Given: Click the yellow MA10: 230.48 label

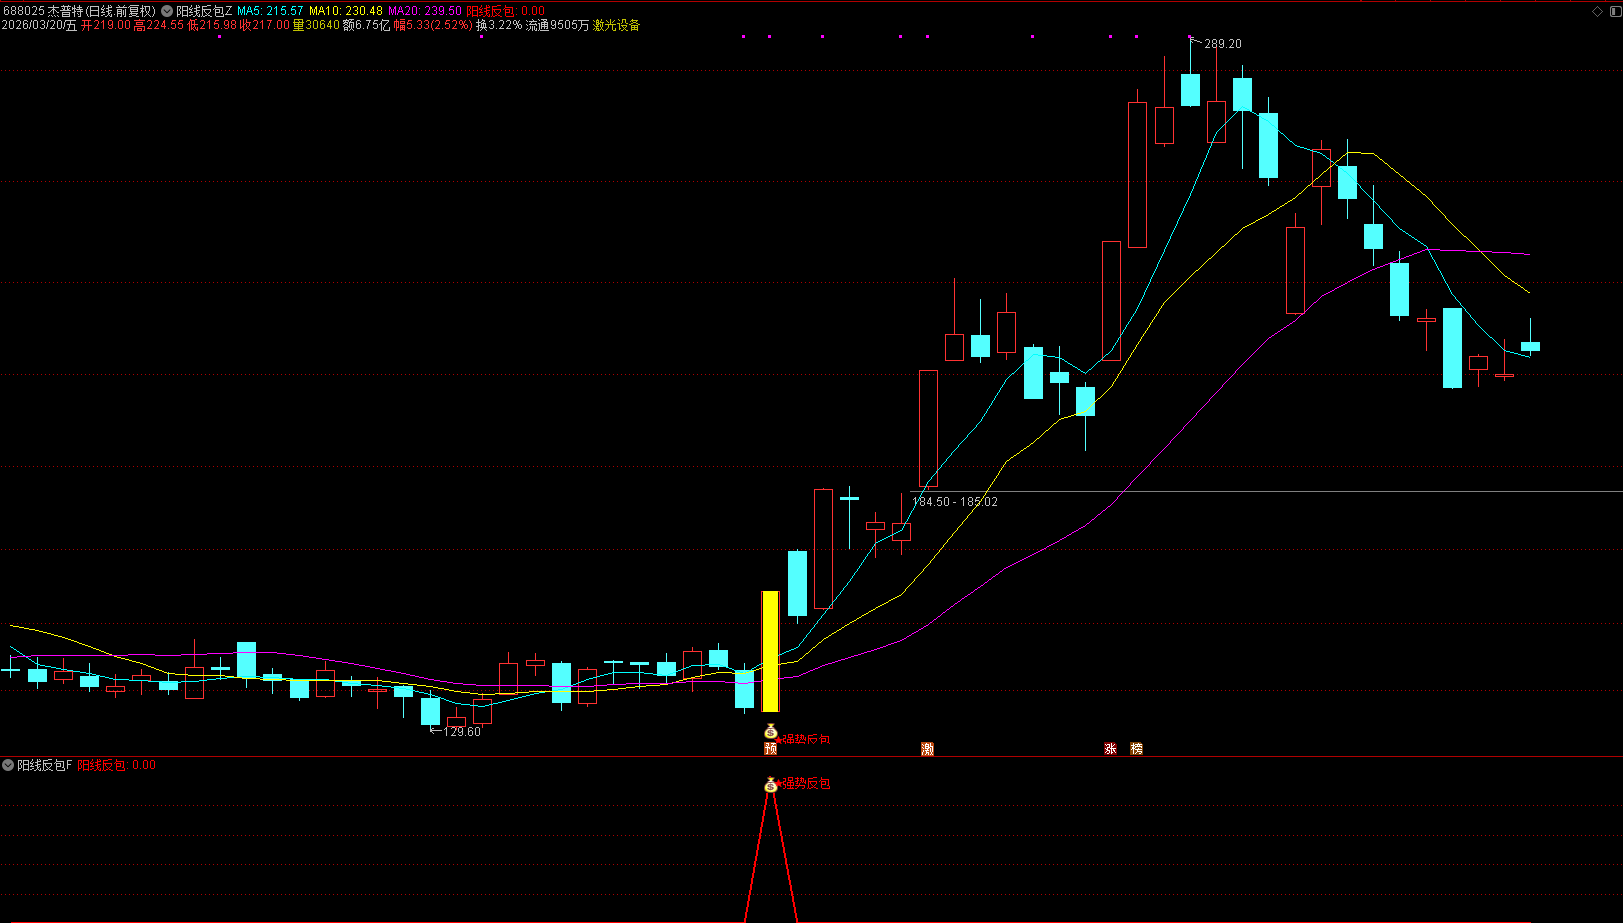Looking at the screenshot, I should [346, 11].
